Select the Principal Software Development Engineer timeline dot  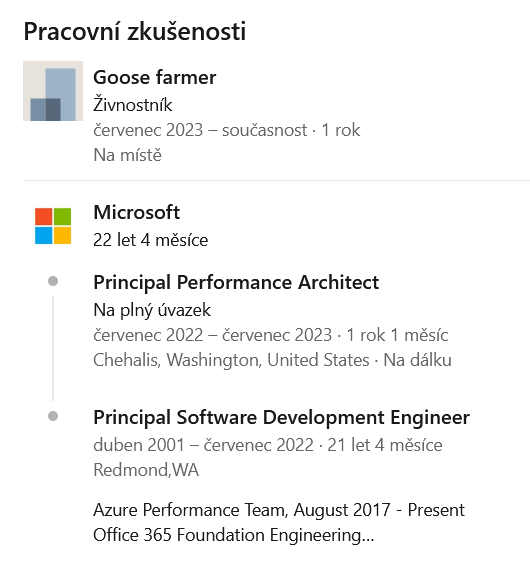click(x=53, y=416)
